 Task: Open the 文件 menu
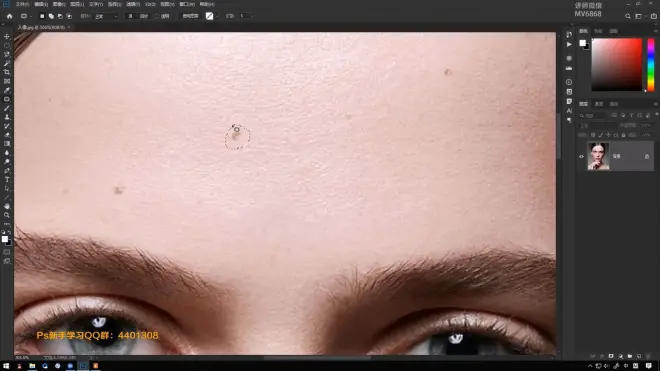(x=22, y=4)
